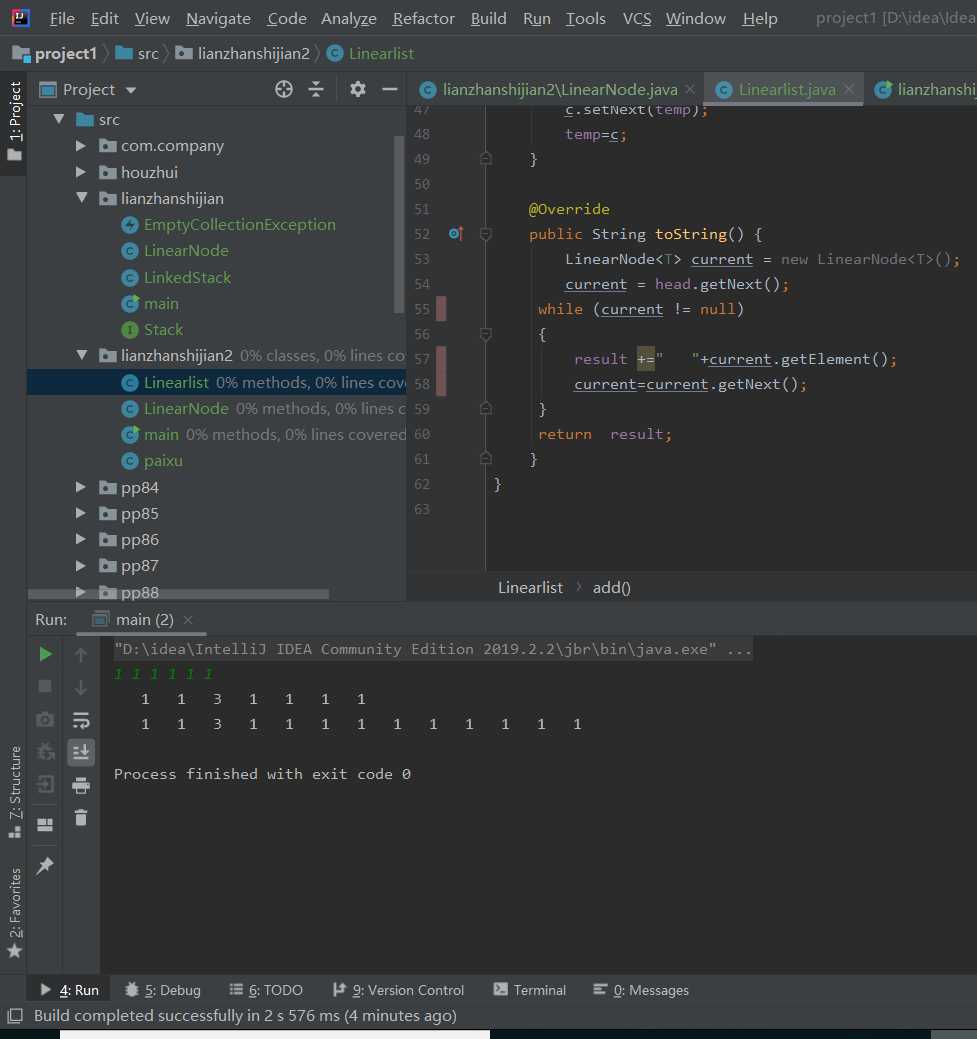Click Project tree vertical scrollbar
This screenshot has width=977, height=1039.
coord(398,224)
